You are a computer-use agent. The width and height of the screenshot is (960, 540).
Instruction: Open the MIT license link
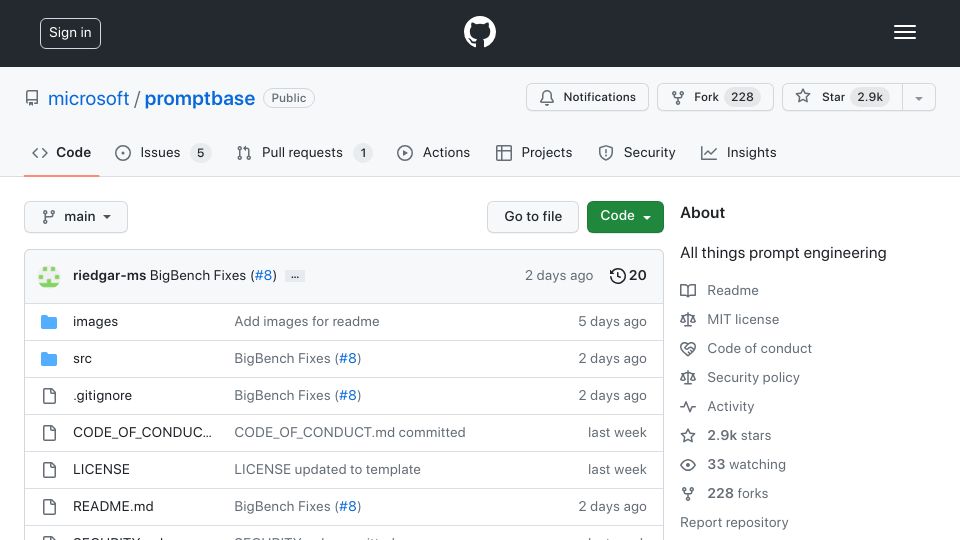743,320
